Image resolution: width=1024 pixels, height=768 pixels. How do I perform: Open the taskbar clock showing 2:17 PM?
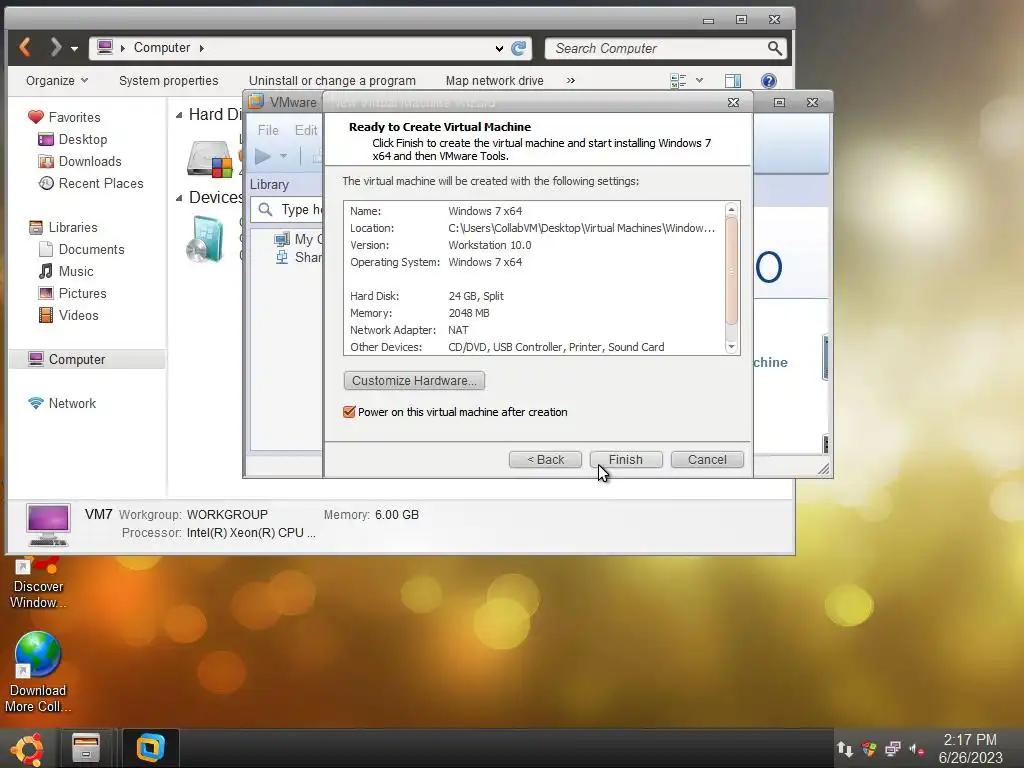pyautogui.click(x=970, y=748)
